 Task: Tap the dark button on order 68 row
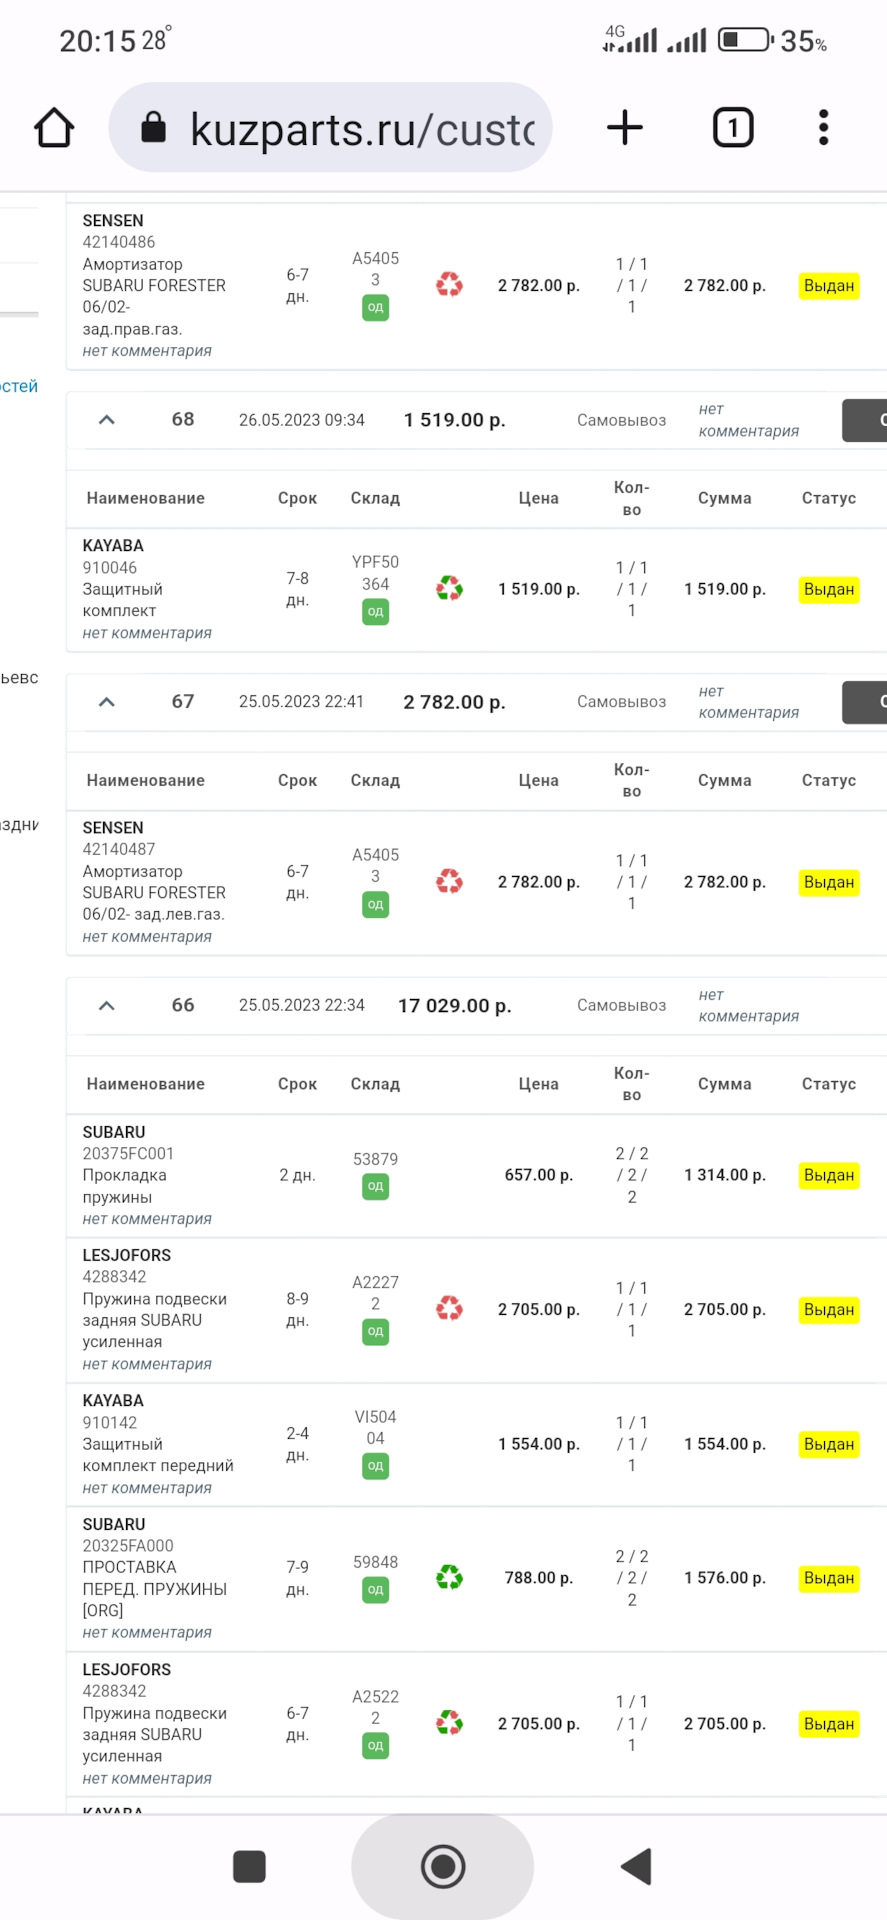pyautogui.click(x=866, y=420)
